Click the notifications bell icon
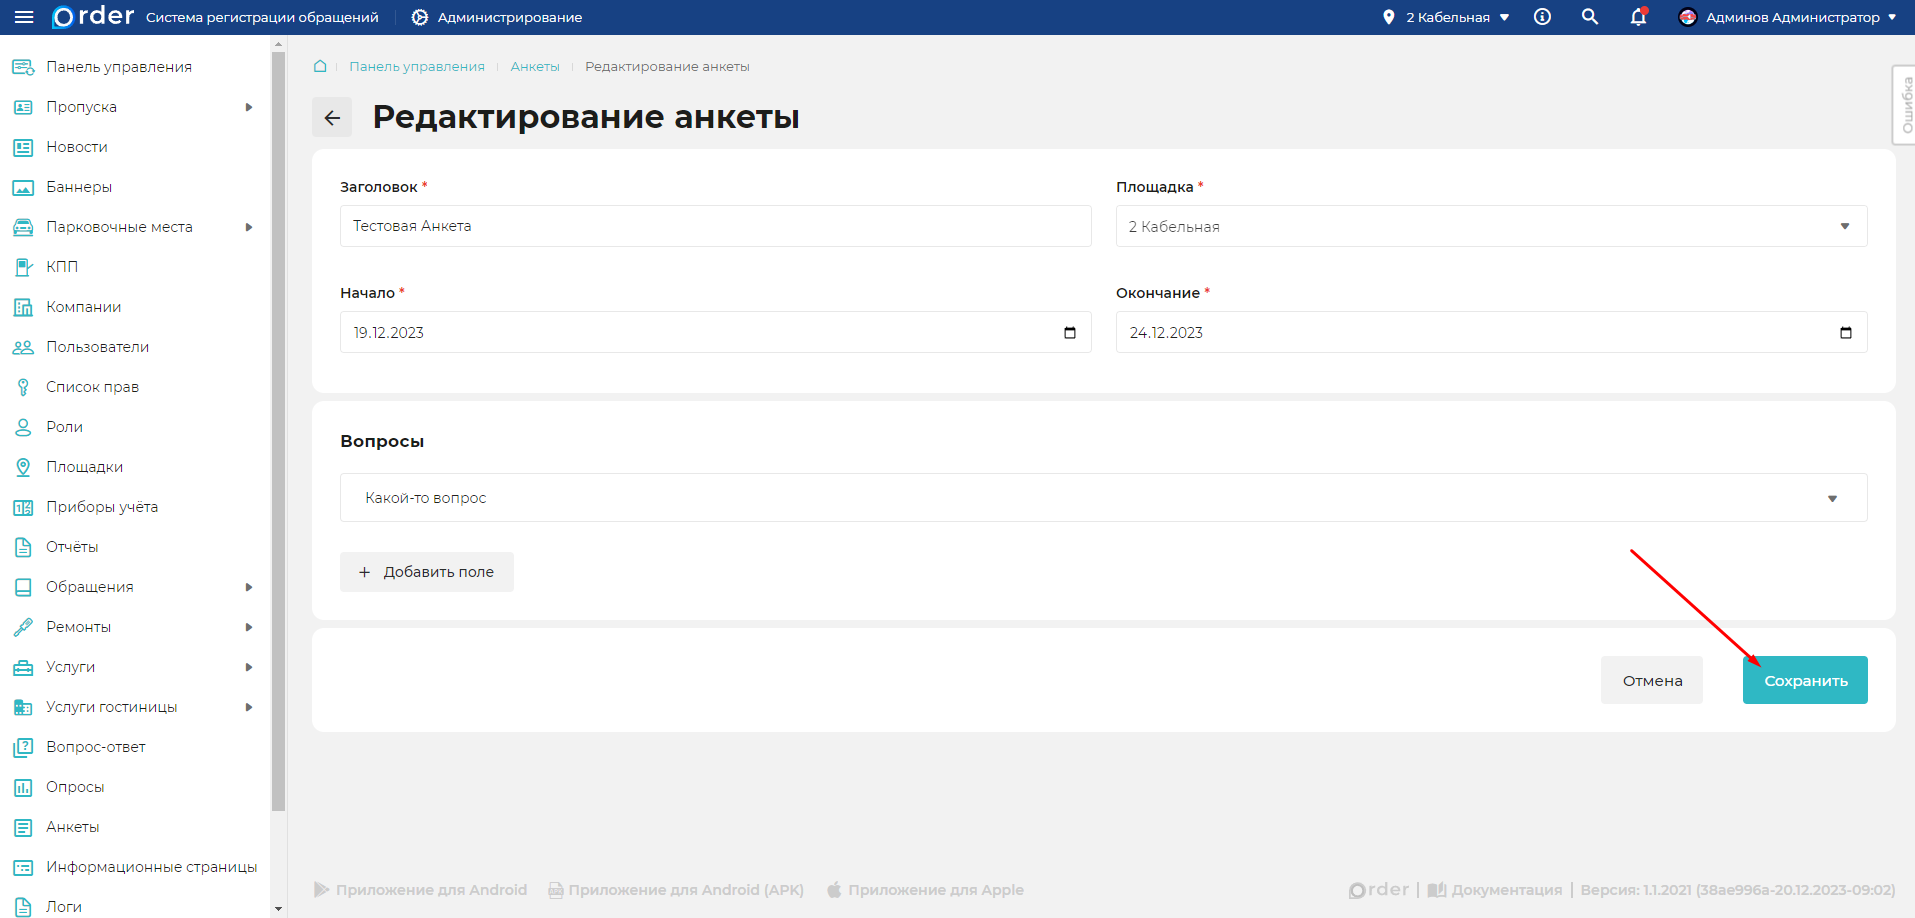The image size is (1915, 918). (x=1637, y=17)
